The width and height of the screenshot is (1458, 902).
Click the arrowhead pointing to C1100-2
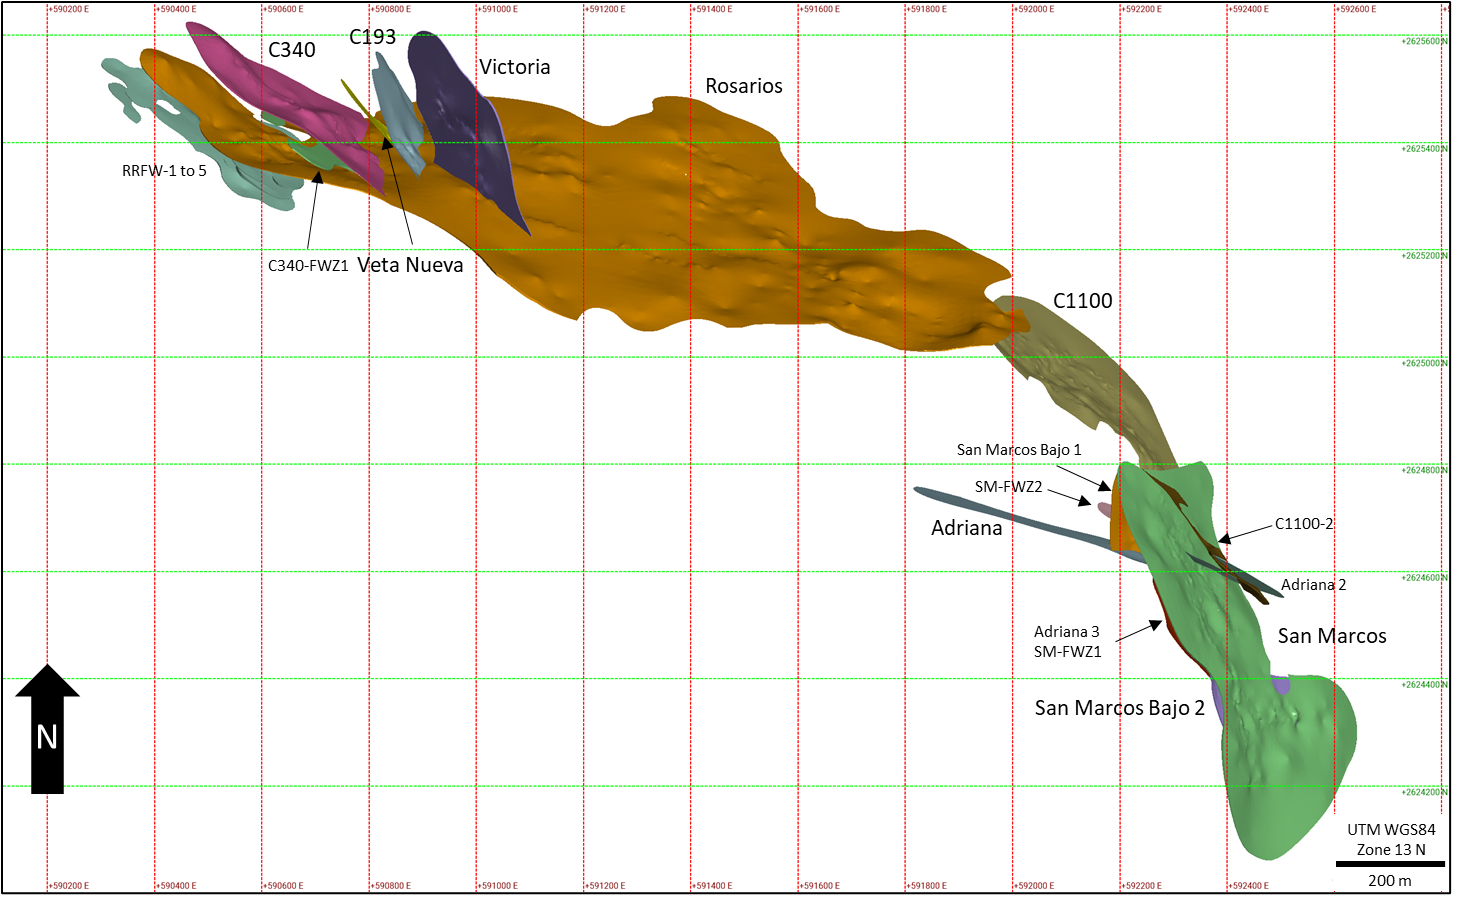click(x=1225, y=539)
